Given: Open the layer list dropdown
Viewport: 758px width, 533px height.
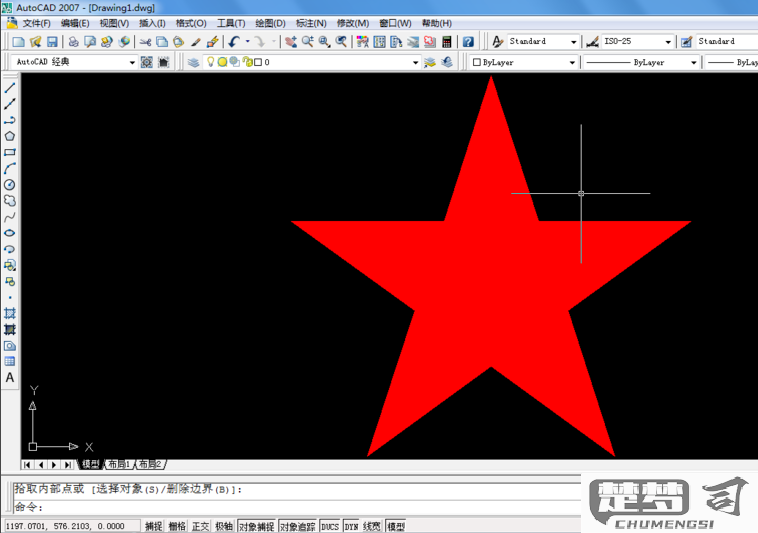Looking at the screenshot, I should coord(415,62).
